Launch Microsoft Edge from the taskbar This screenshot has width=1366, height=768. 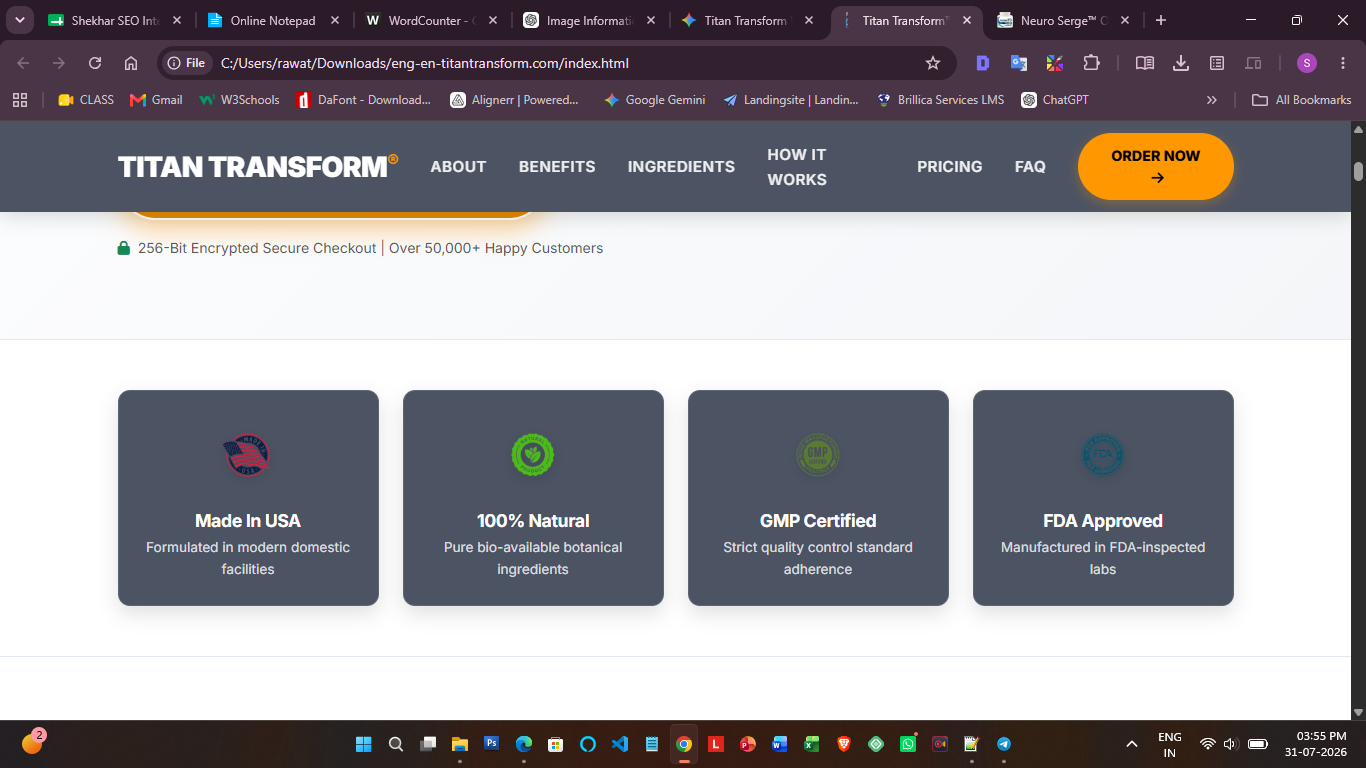(524, 744)
